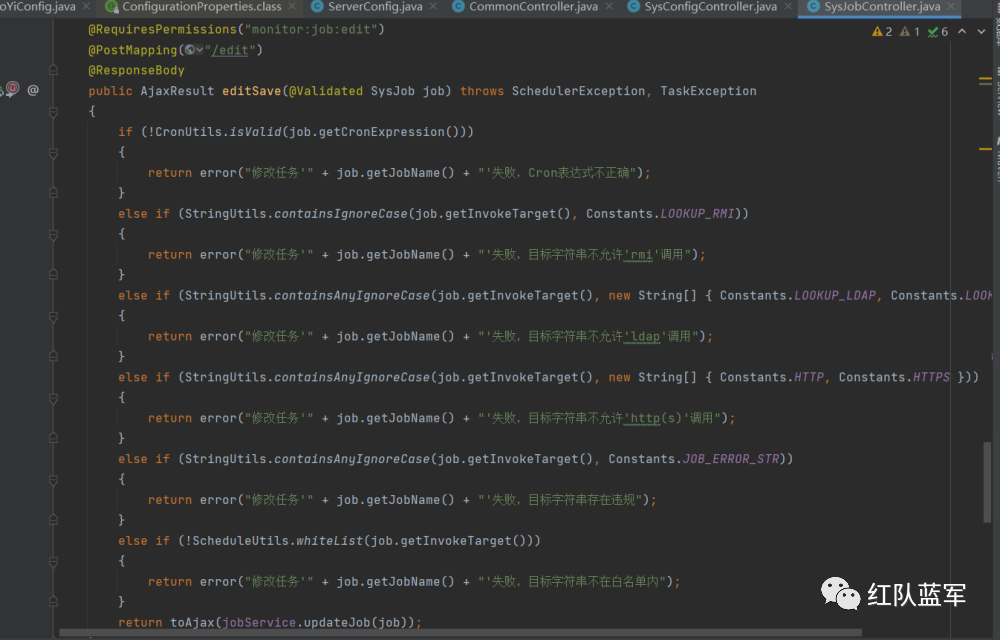The image size is (1000, 640).
Task: Collapse the block under the HTTP/HTTPS check
Action: [54, 398]
